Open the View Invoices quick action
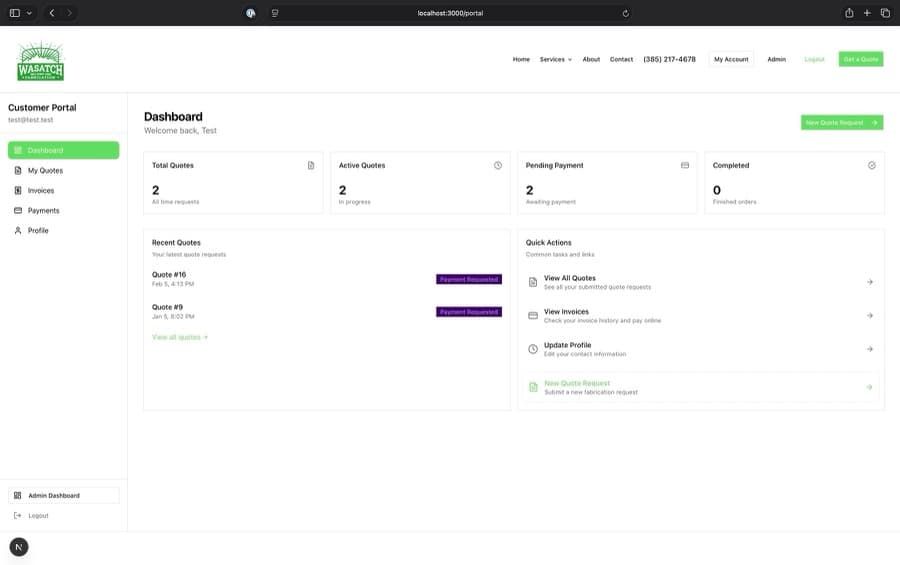This screenshot has height=565, width=900. (x=701, y=316)
